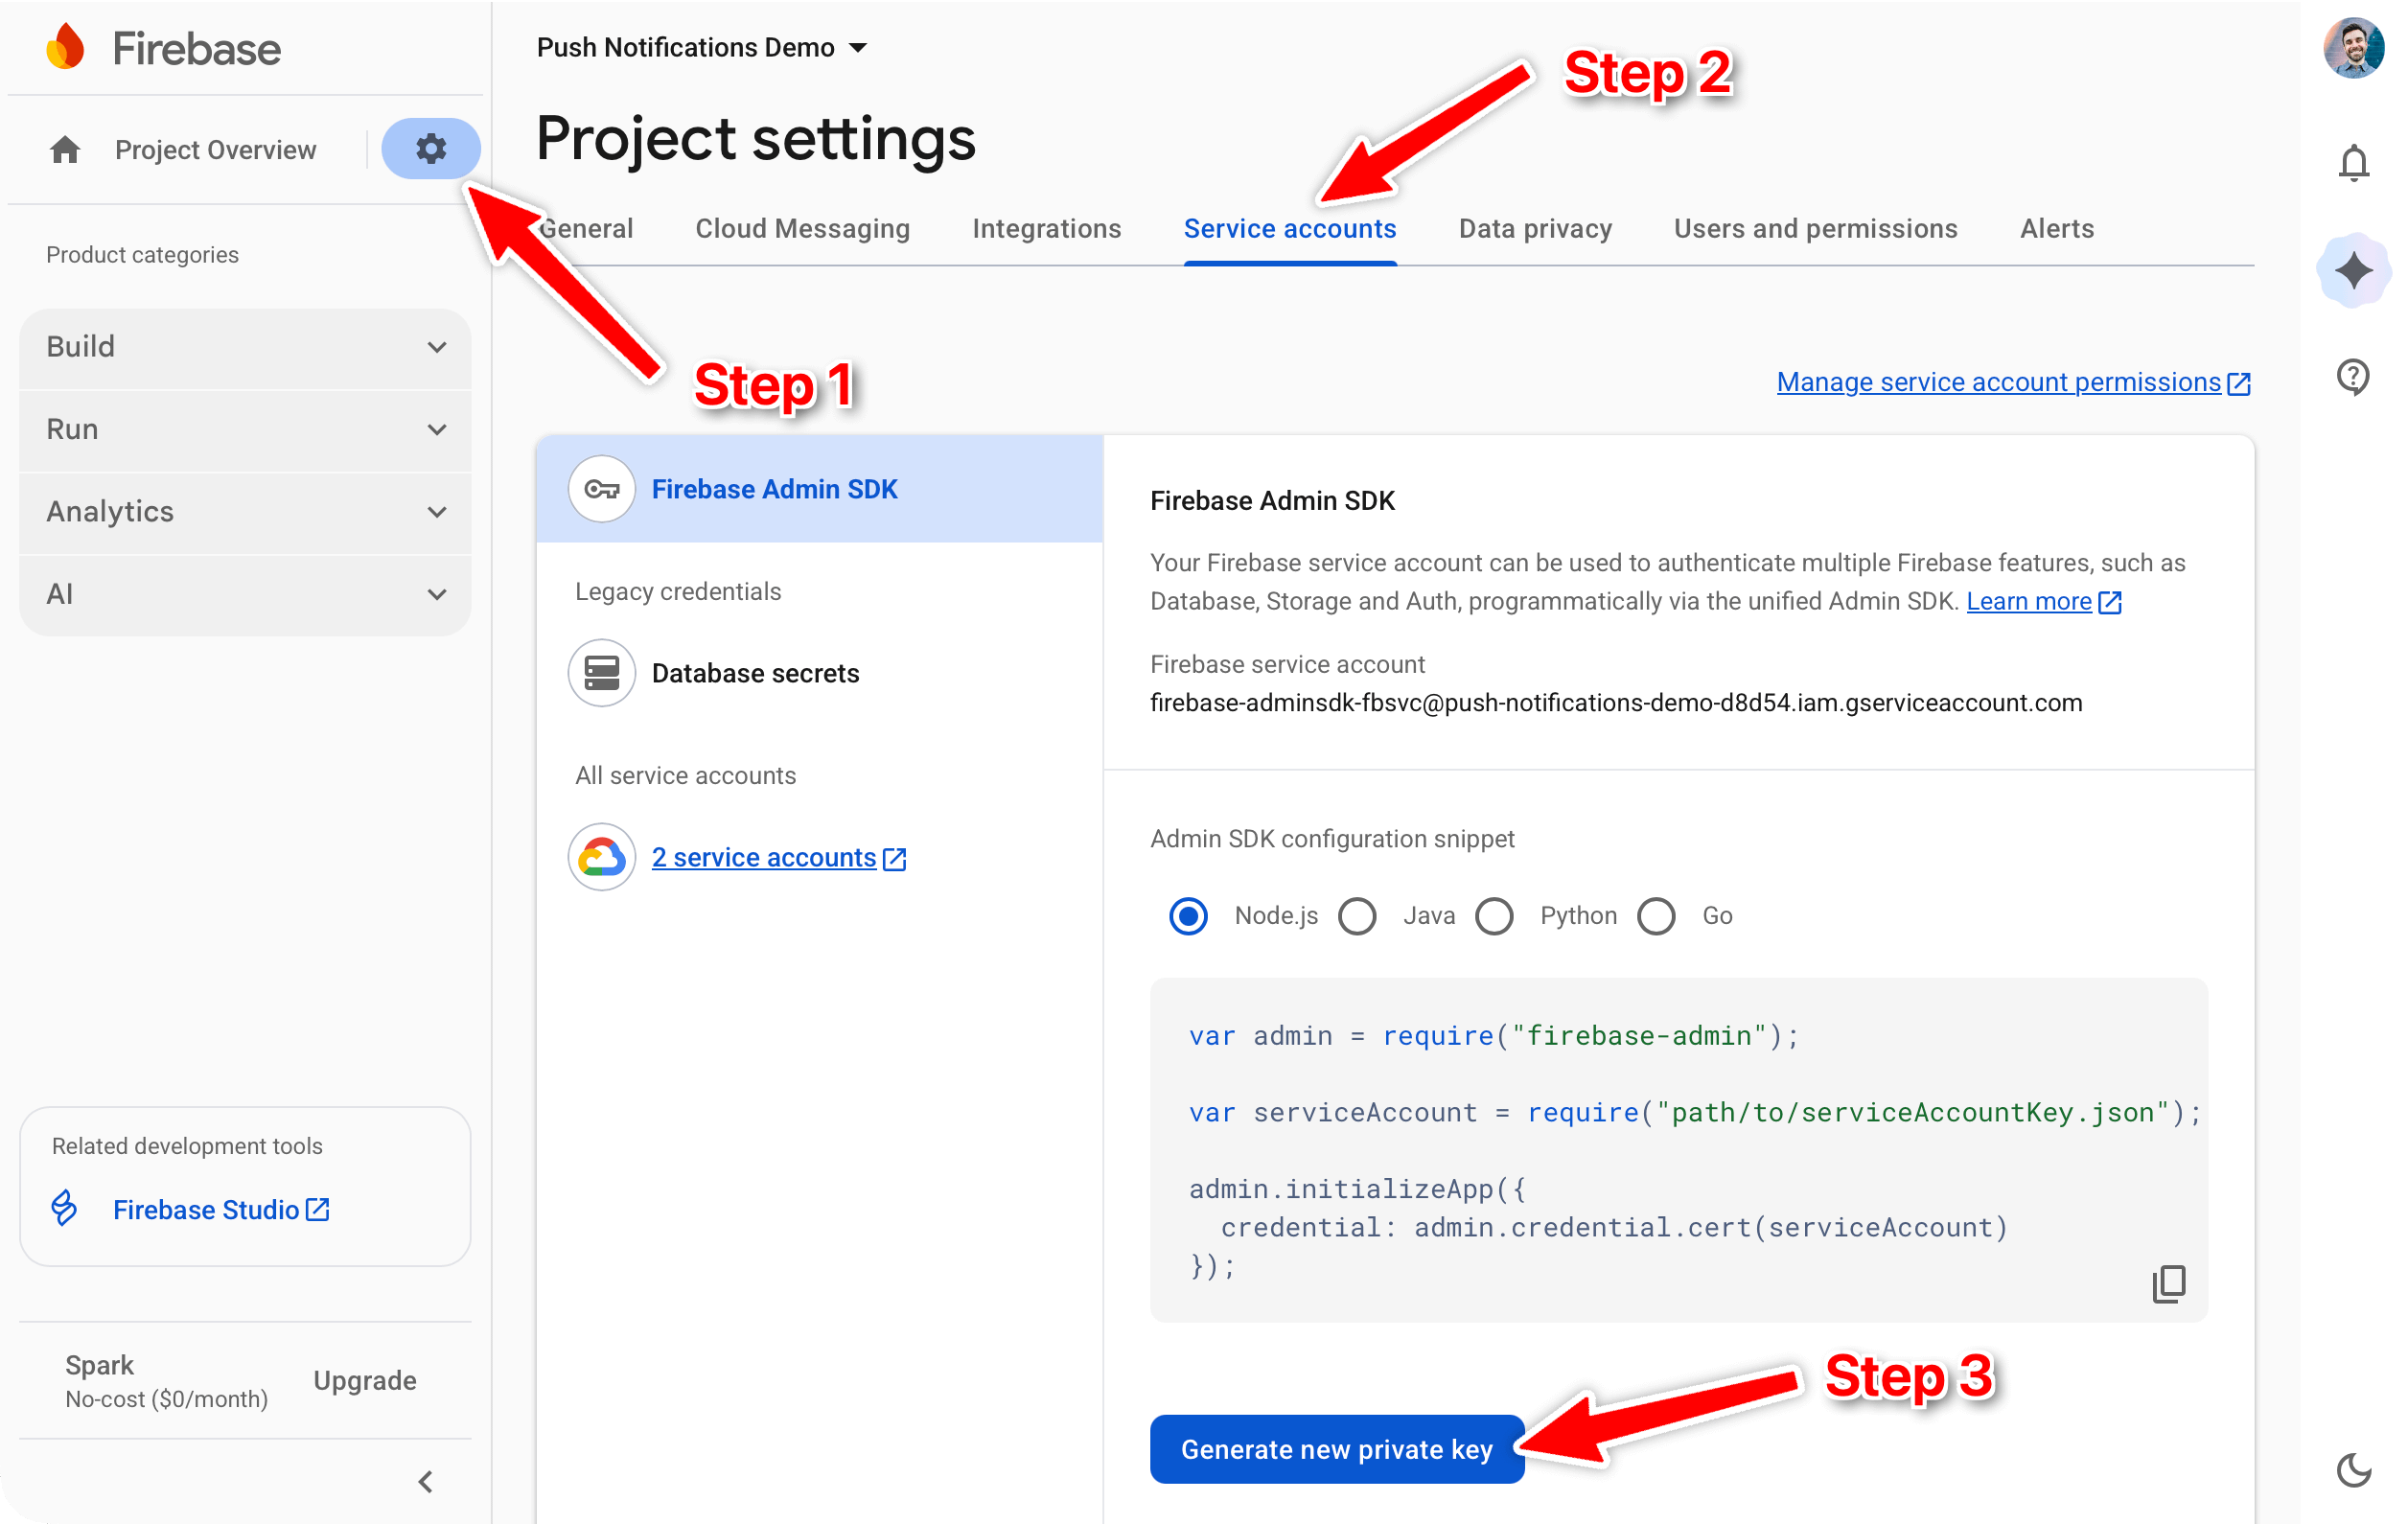Open the project settings gear icon
The width and height of the screenshot is (2408, 1524).
pos(431,149)
